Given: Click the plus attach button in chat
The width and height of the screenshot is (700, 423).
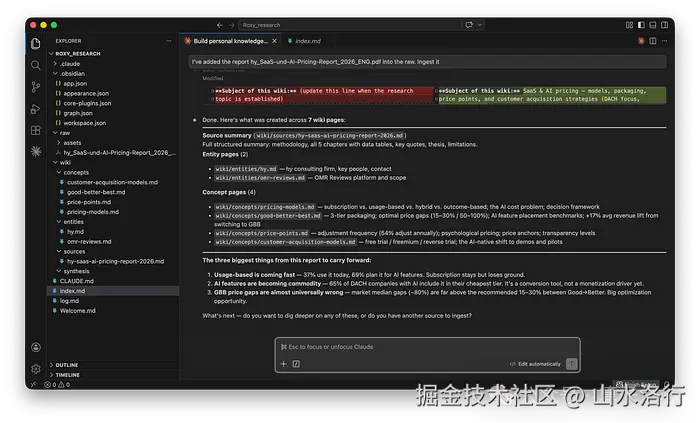Looking at the screenshot, I should tap(283, 364).
